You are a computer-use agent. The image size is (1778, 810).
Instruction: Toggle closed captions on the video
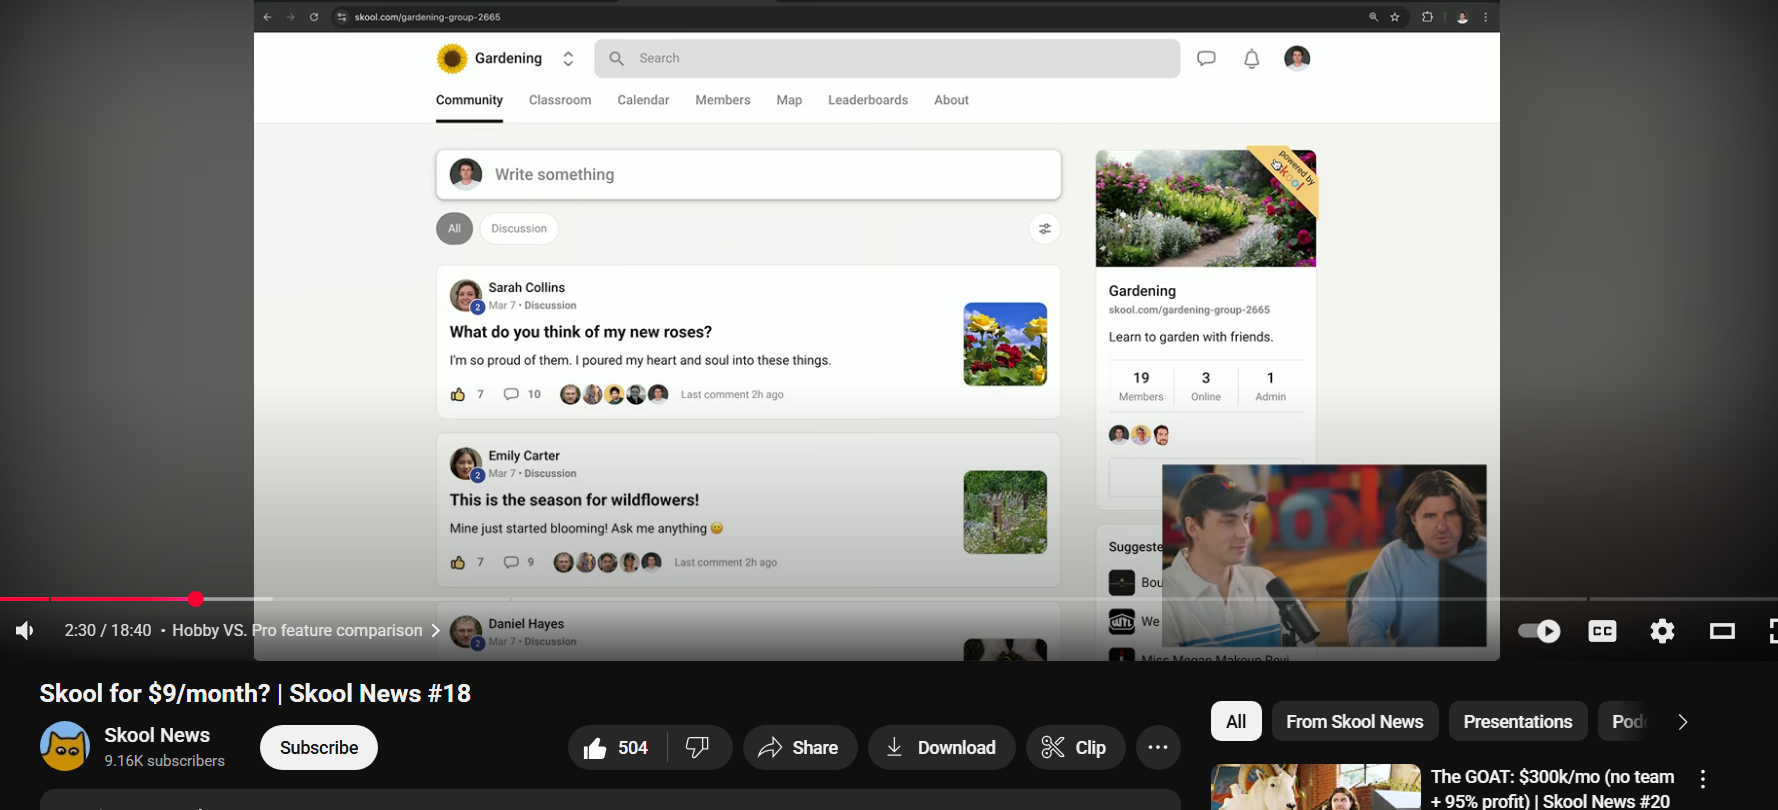point(1602,631)
